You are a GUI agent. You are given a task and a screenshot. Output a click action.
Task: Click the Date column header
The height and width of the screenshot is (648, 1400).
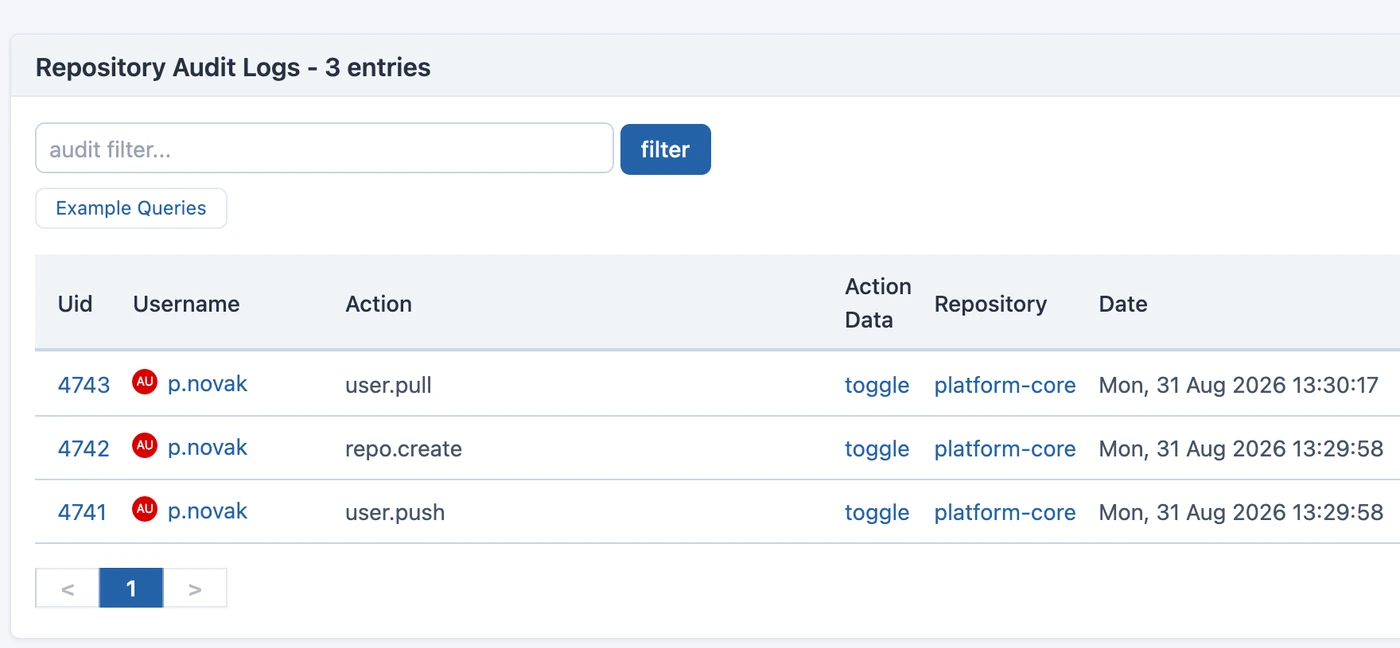click(x=1123, y=303)
